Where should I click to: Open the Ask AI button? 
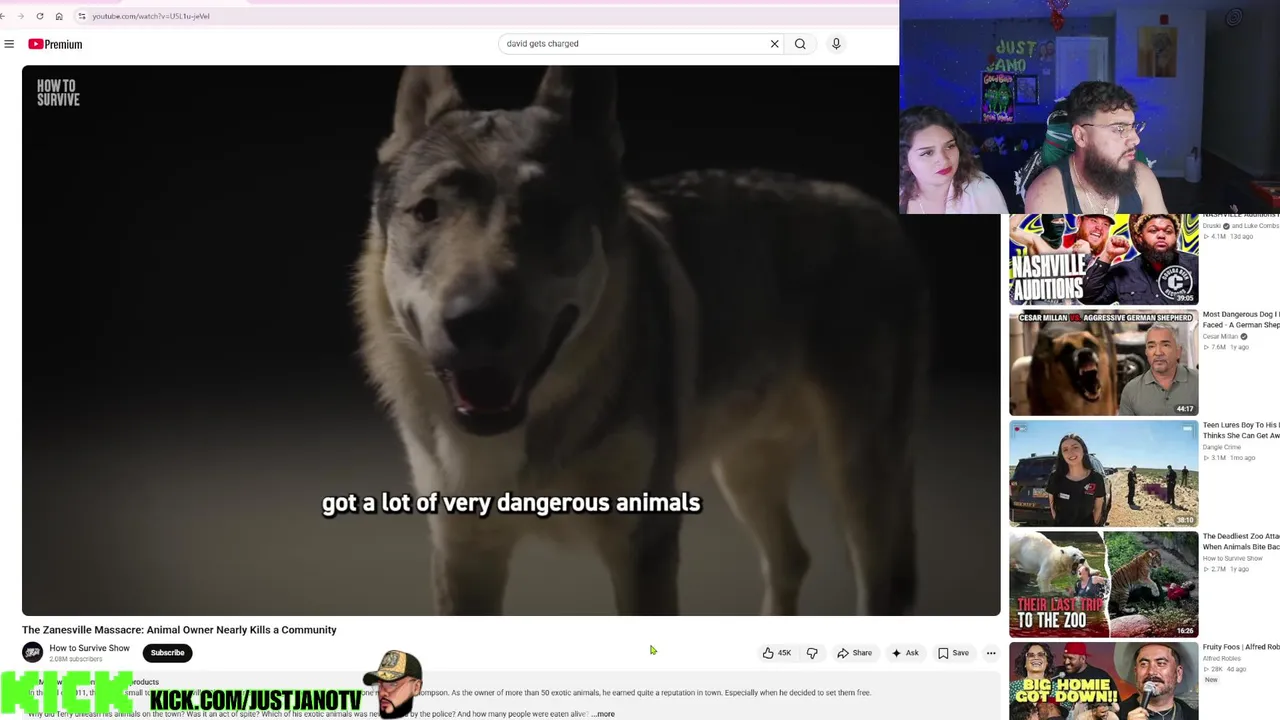[x=905, y=653]
